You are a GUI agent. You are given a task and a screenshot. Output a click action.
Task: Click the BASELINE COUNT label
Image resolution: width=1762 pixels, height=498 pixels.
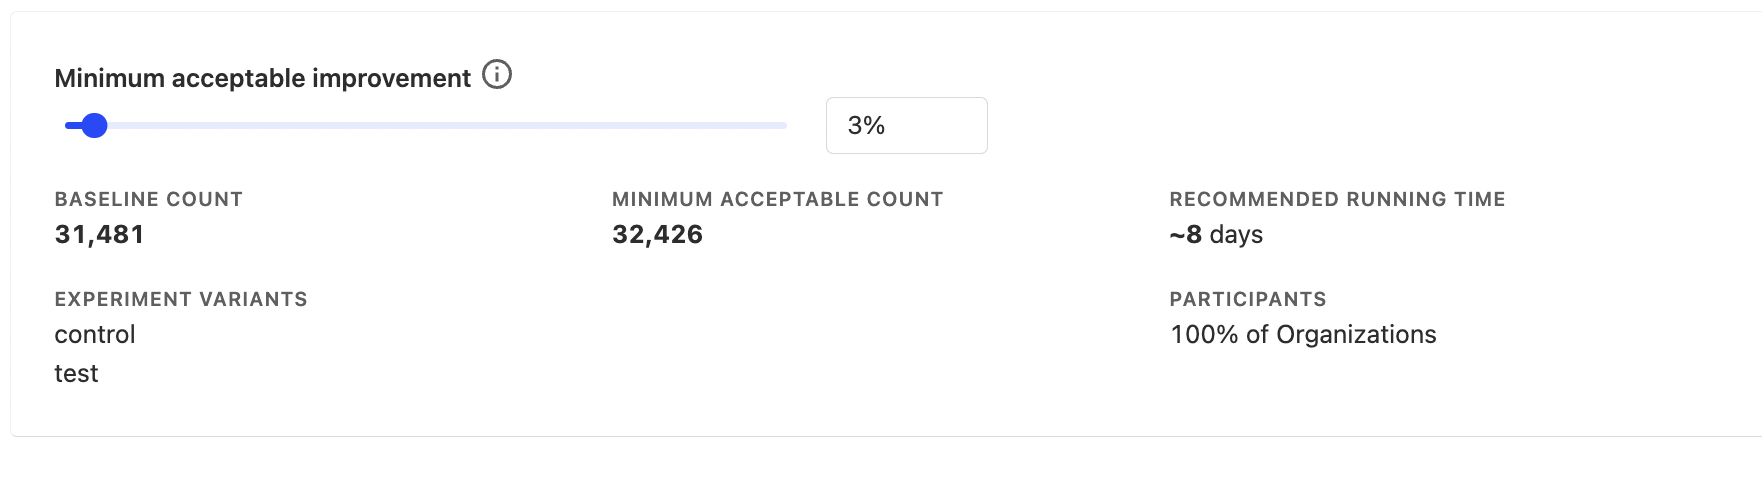click(x=148, y=199)
